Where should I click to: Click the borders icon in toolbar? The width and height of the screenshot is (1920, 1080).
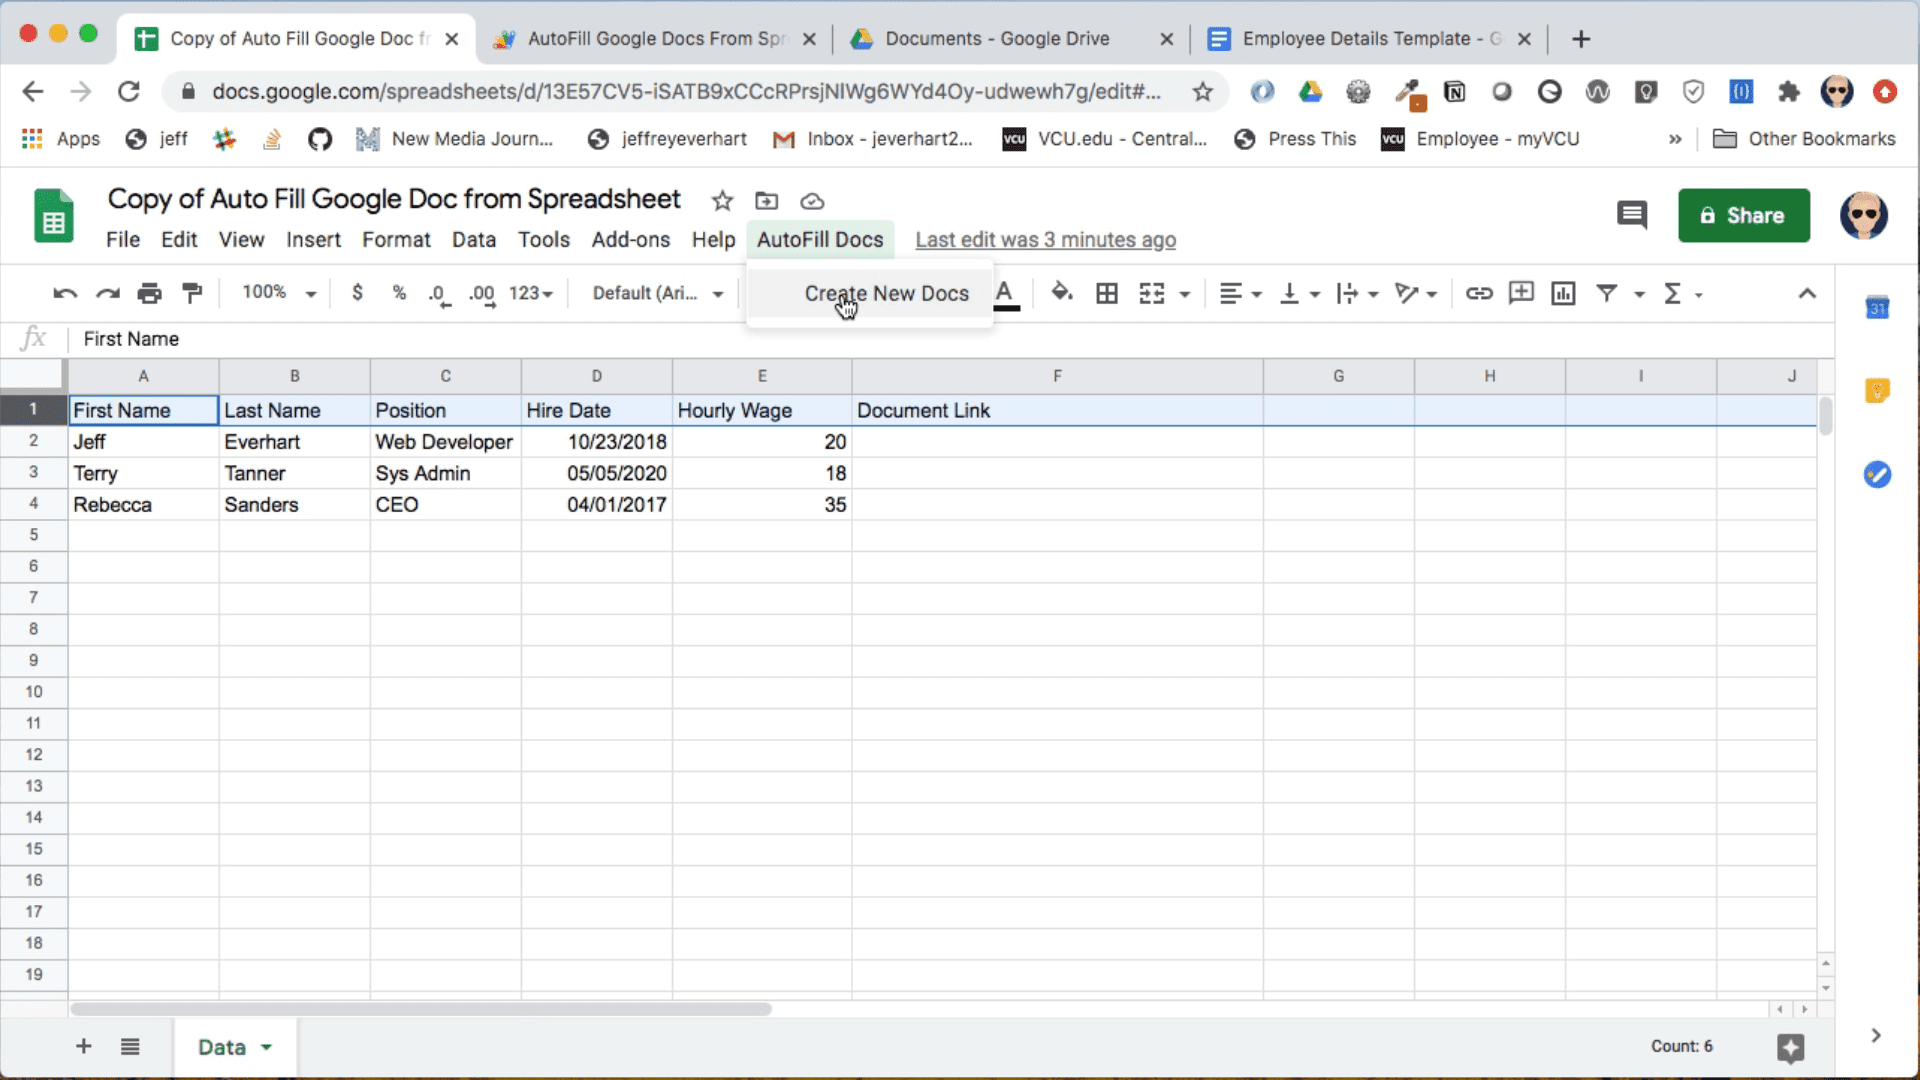coord(1105,293)
